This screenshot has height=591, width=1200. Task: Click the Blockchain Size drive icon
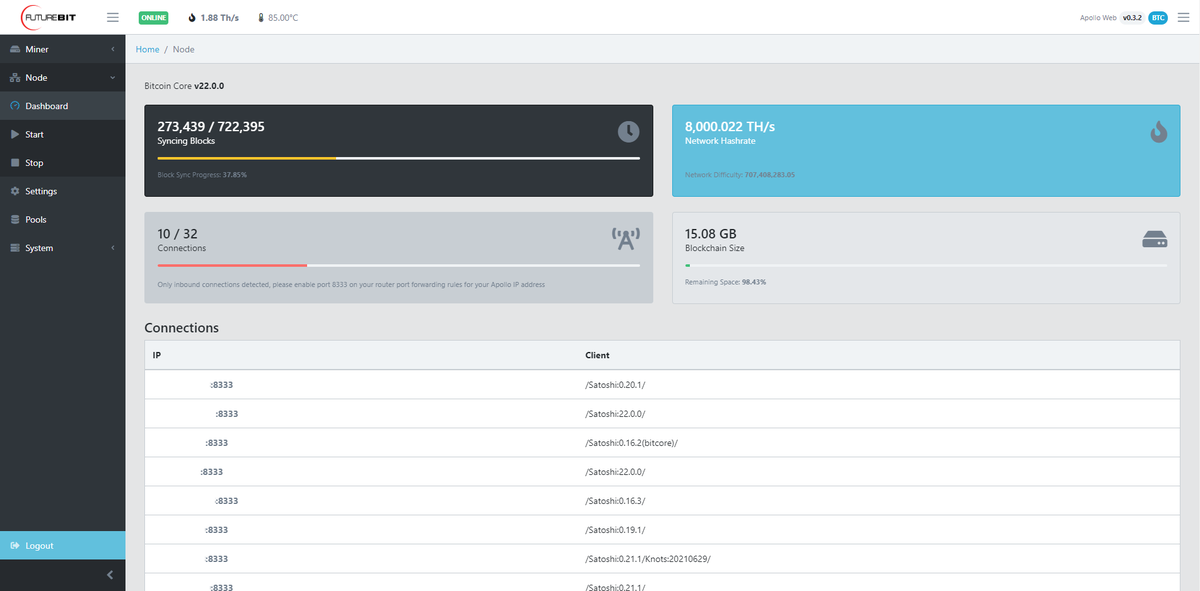[x=1155, y=240]
